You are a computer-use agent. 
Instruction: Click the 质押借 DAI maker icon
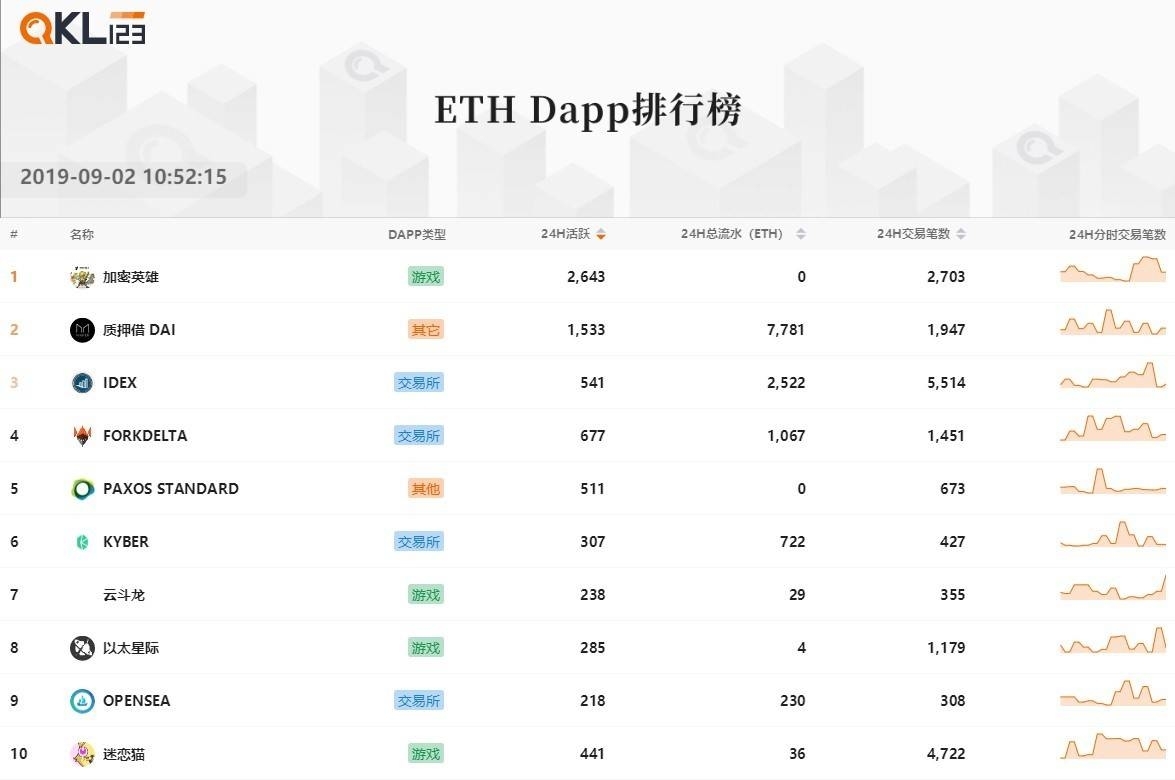82,330
